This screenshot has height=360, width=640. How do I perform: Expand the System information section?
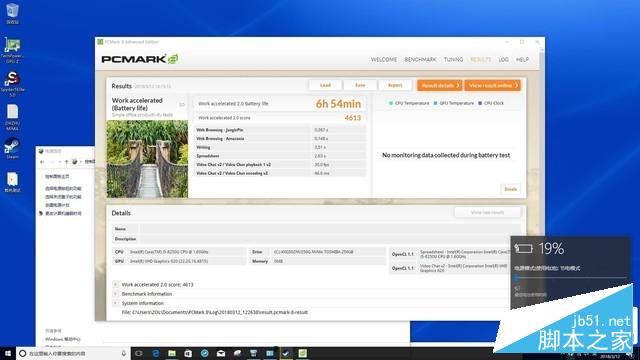click(x=116, y=303)
